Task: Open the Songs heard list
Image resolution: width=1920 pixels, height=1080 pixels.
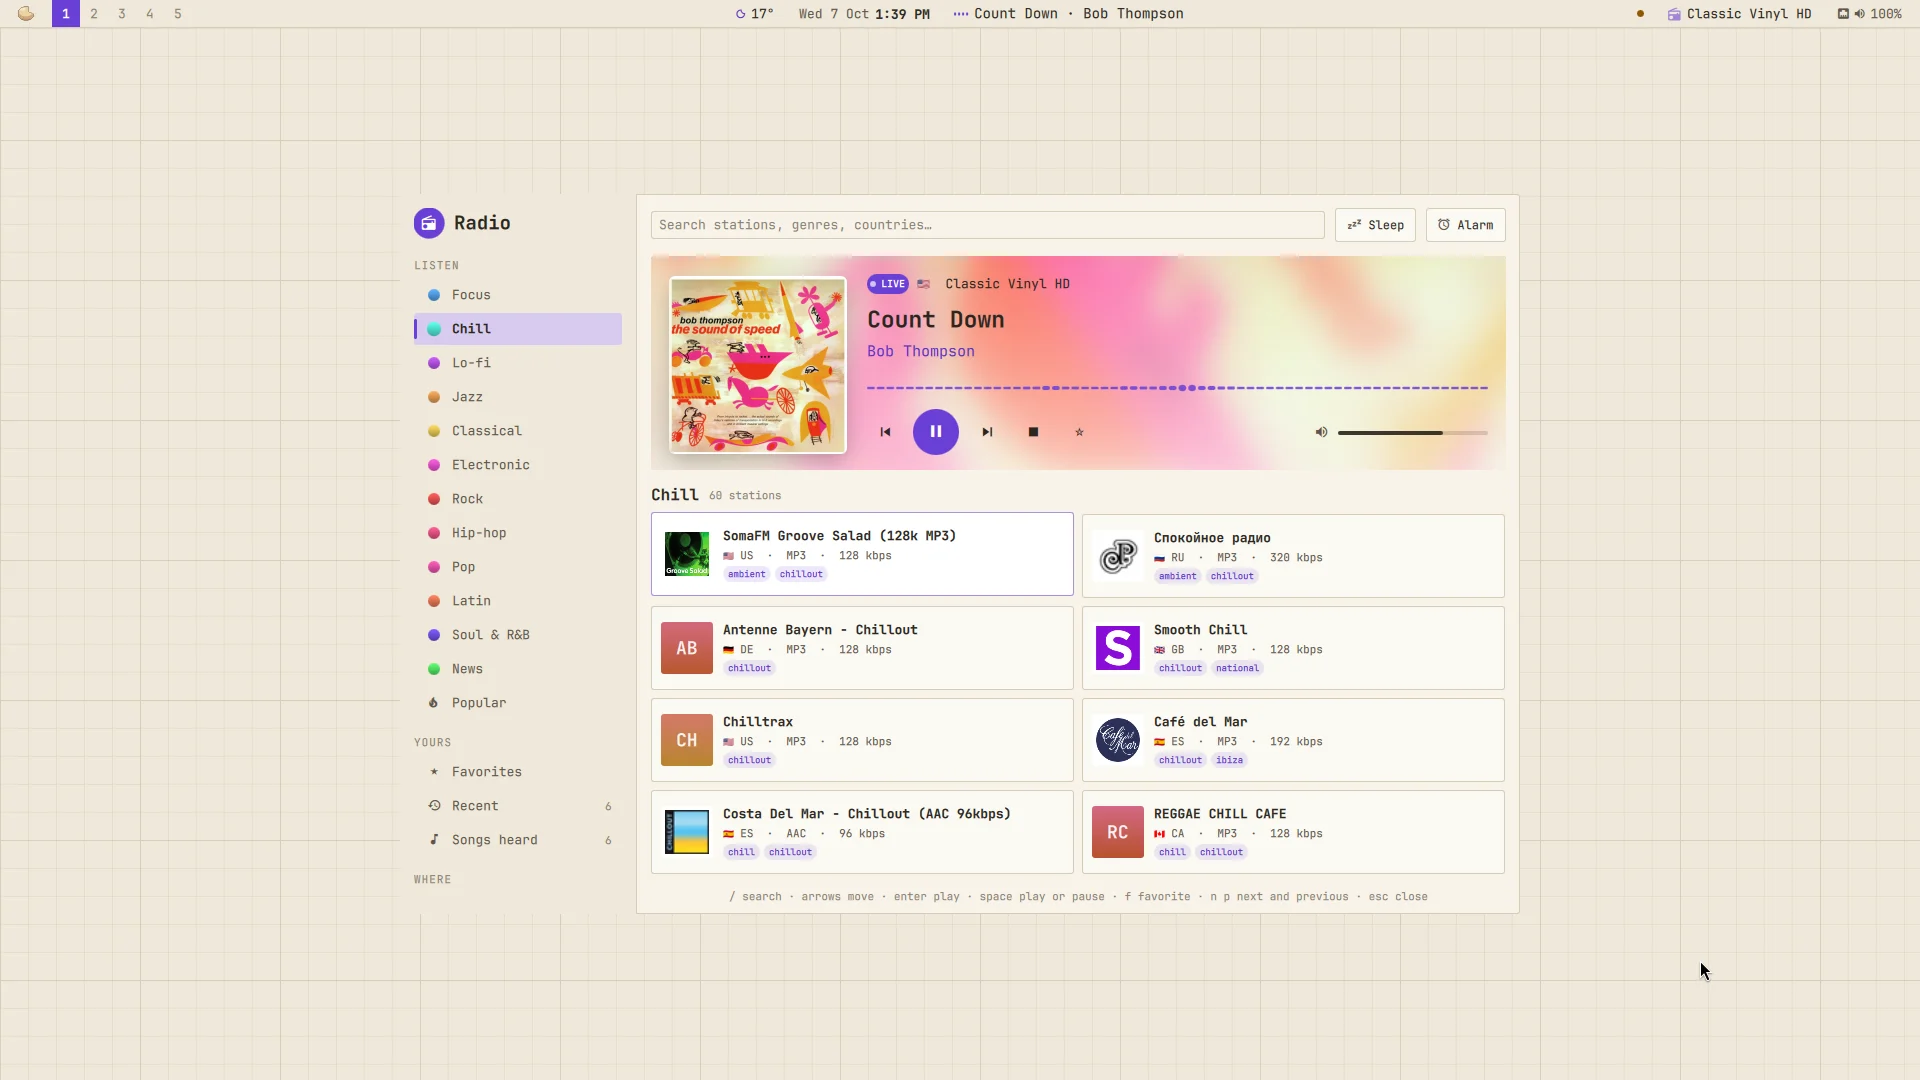Action: pos(517,840)
